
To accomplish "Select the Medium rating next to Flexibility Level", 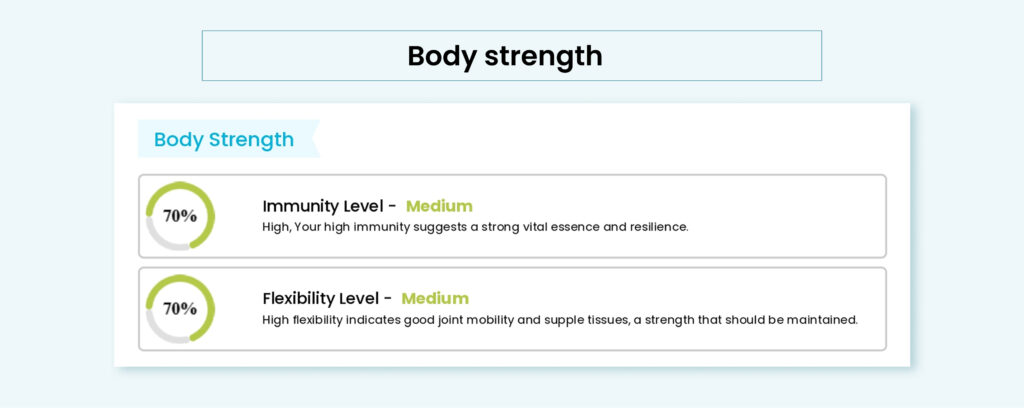I will 435,299.
